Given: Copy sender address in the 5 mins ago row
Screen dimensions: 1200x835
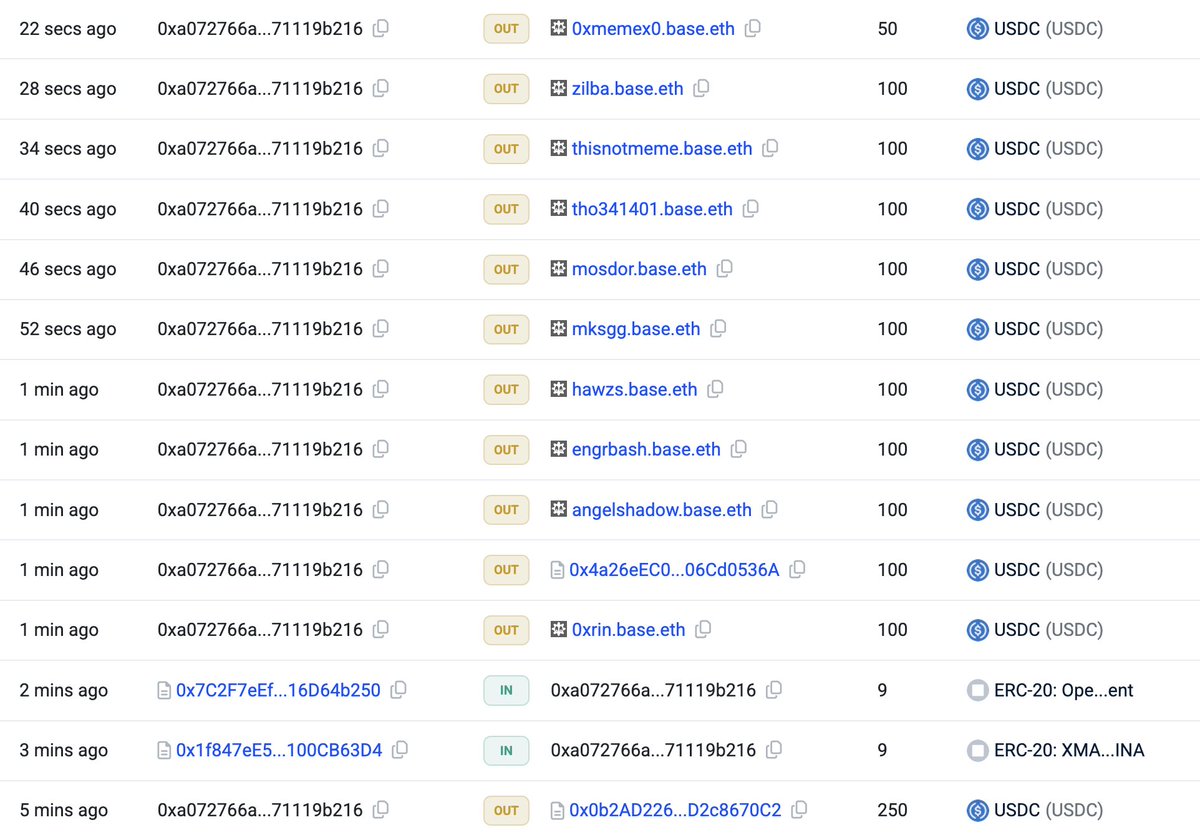Looking at the screenshot, I should point(381,809).
